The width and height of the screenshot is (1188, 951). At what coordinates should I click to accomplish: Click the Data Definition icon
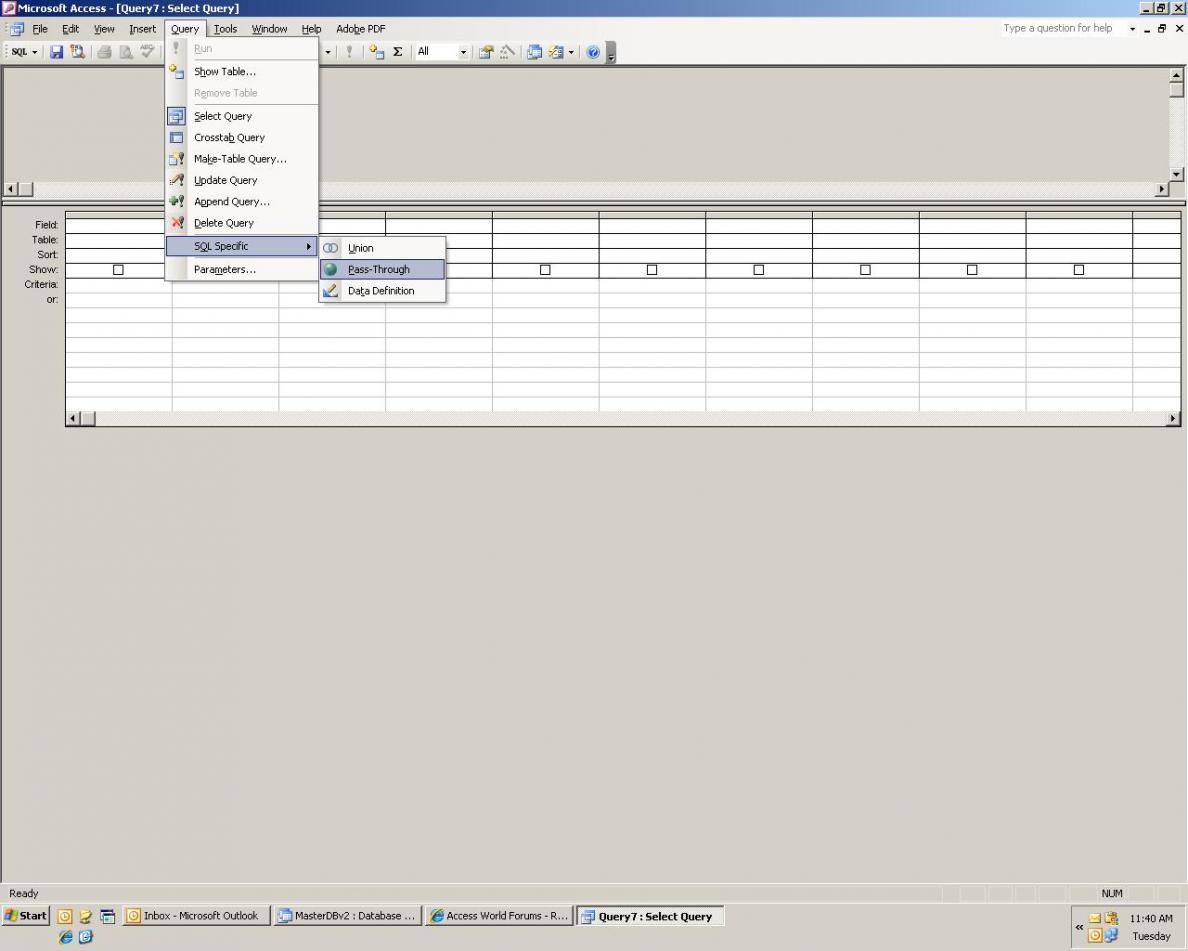coord(330,290)
